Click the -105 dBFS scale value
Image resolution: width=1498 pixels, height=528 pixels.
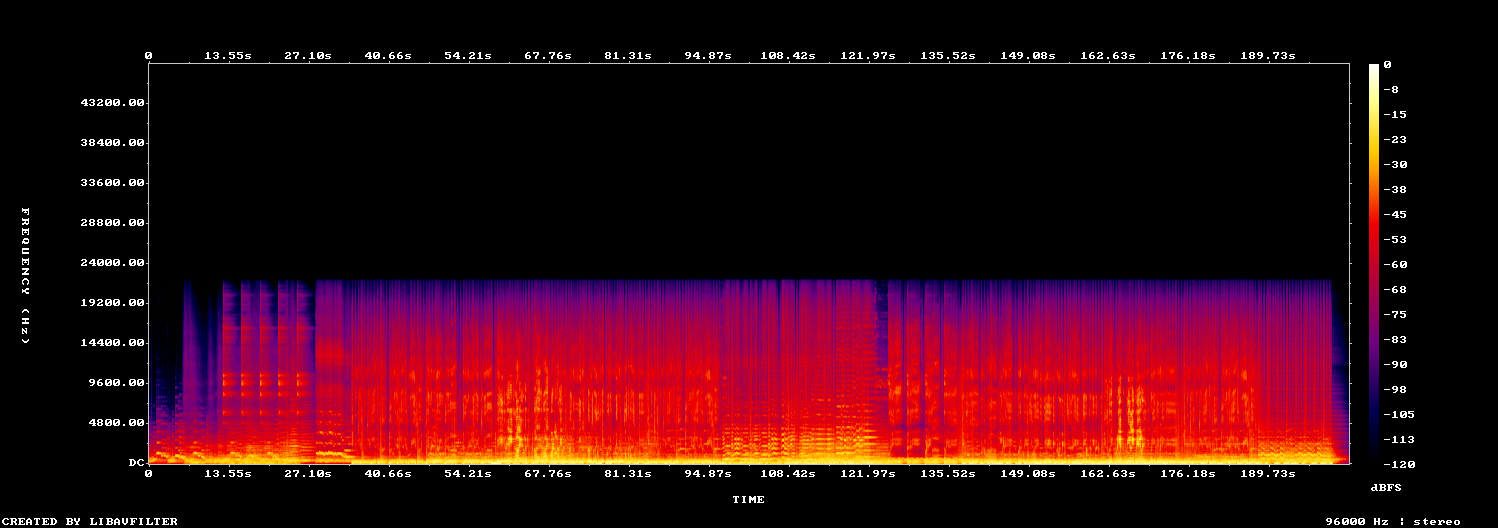tap(1400, 415)
